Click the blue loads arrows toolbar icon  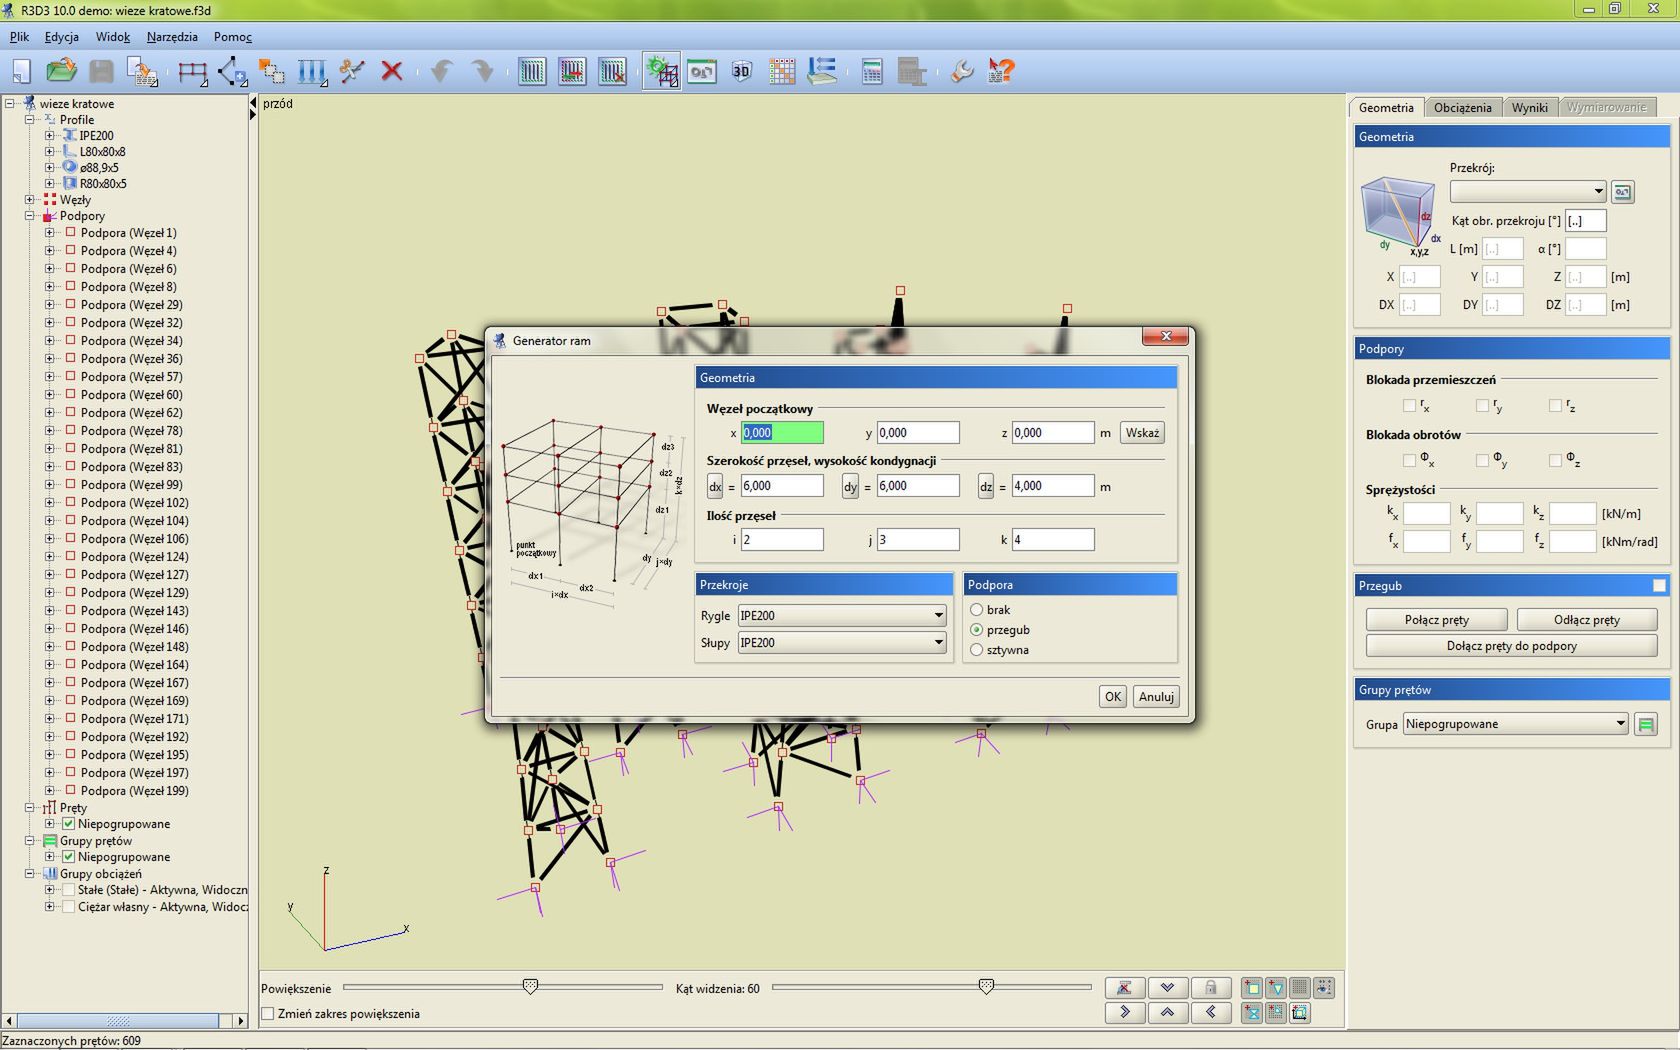[x=312, y=71]
